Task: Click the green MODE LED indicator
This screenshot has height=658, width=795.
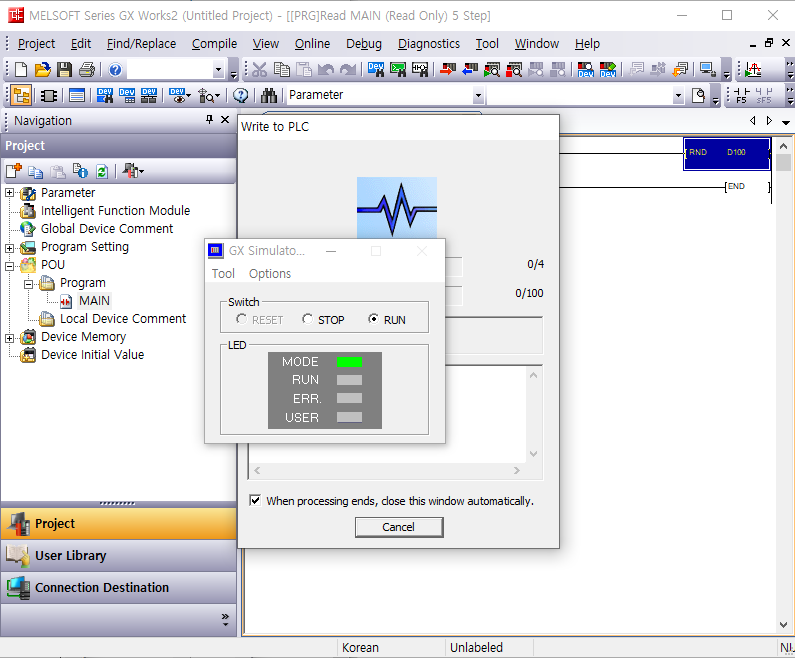Action: pos(349,362)
